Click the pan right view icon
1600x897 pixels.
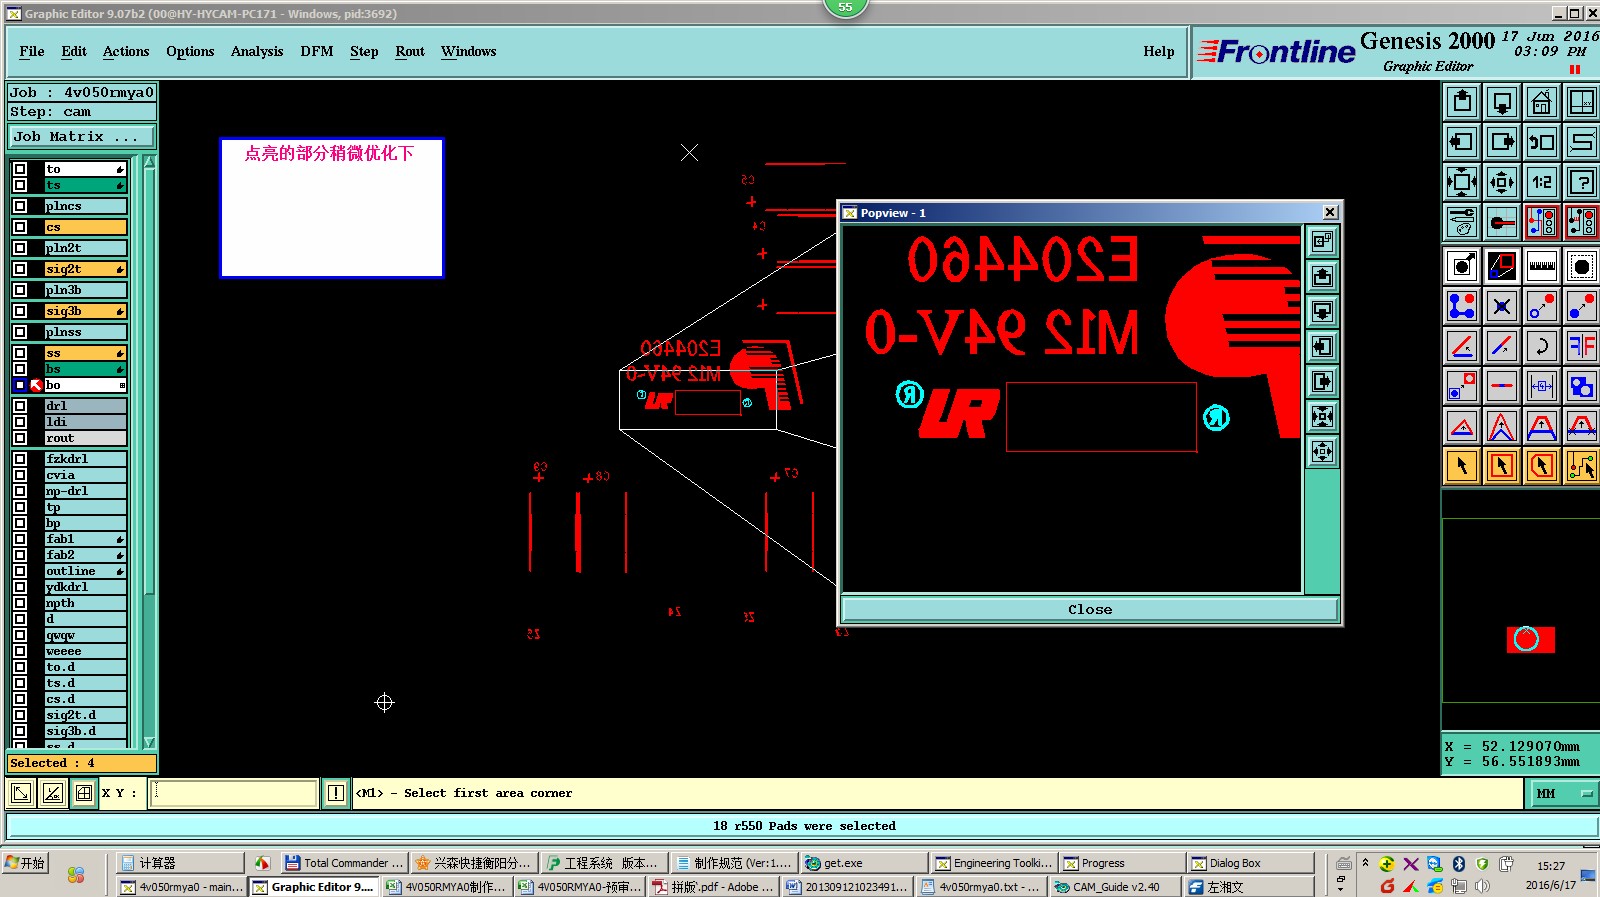tap(1502, 142)
